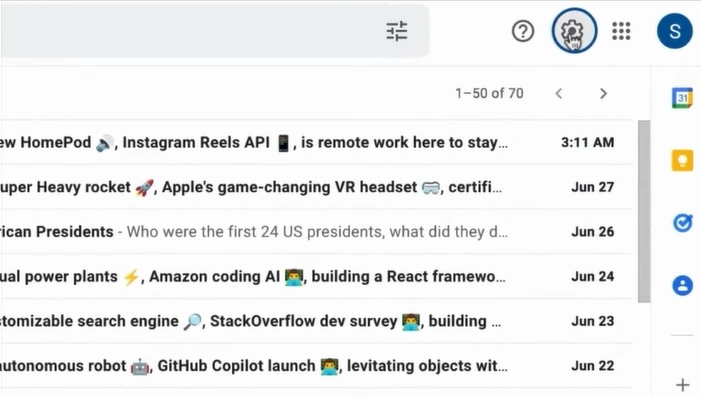This screenshot has width=701, height=397.
Task: Click the Jun 24 date
Action: tap(592, 276)
